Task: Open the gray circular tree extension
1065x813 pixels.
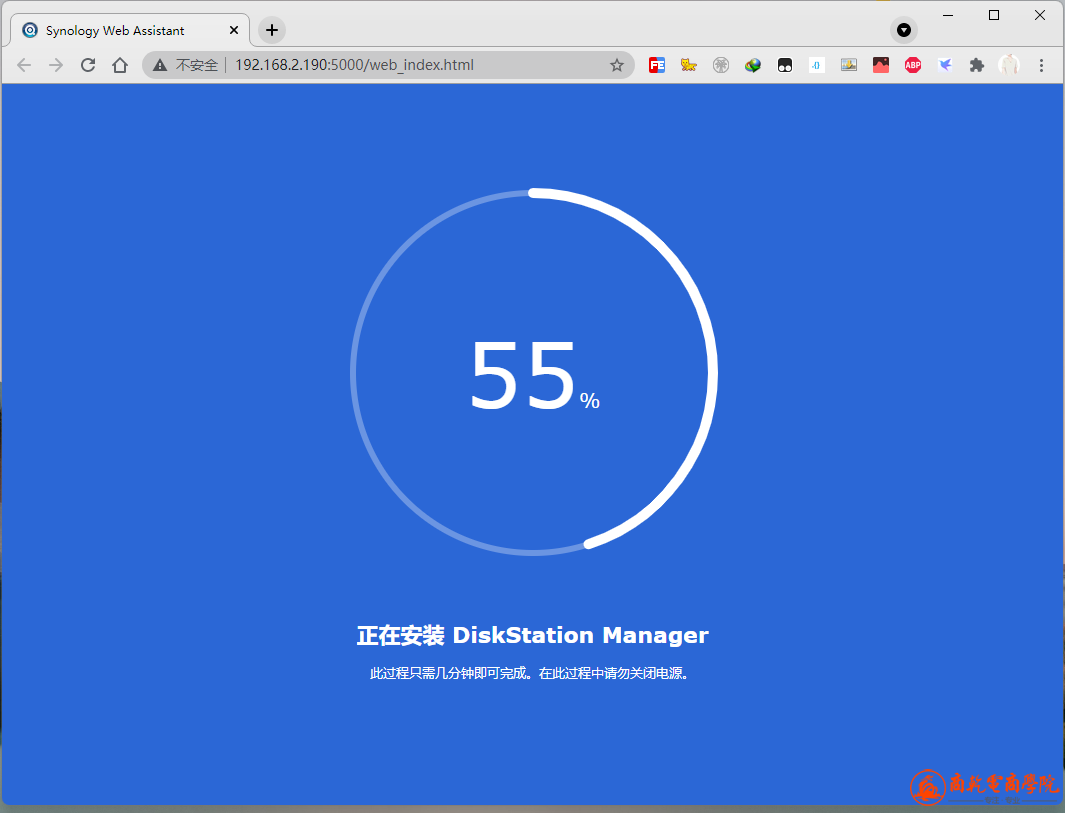Action: click(x=721, y=65)
